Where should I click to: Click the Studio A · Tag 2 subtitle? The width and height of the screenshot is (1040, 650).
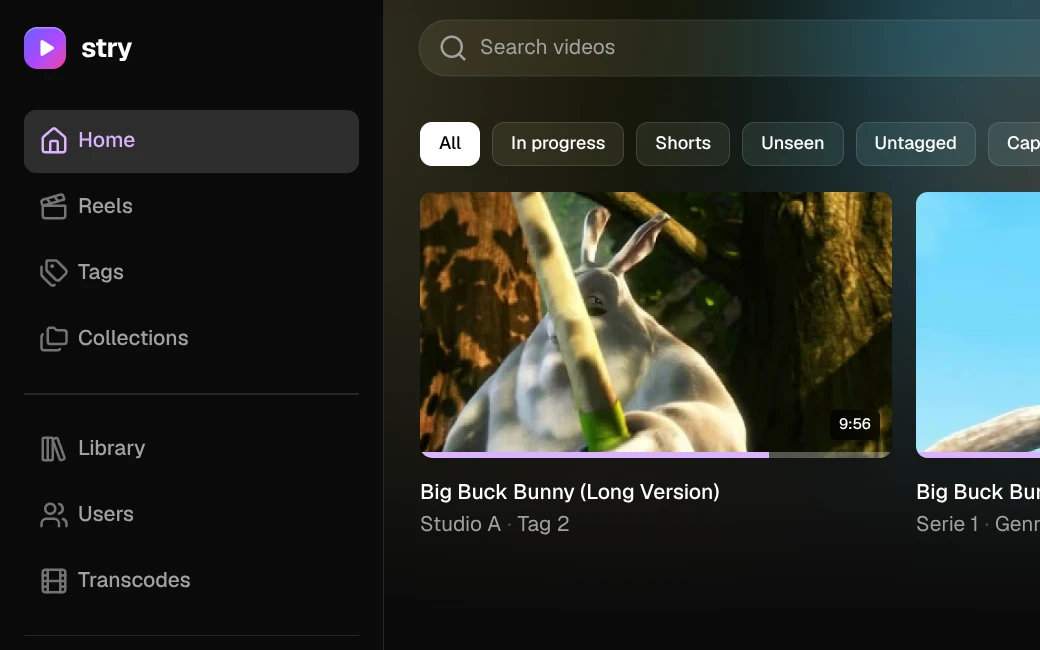(495, 525)
